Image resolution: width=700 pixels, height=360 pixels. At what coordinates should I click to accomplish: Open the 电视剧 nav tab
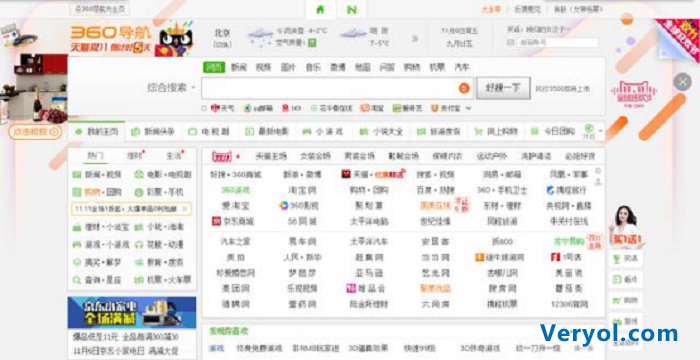click(209, 131)
